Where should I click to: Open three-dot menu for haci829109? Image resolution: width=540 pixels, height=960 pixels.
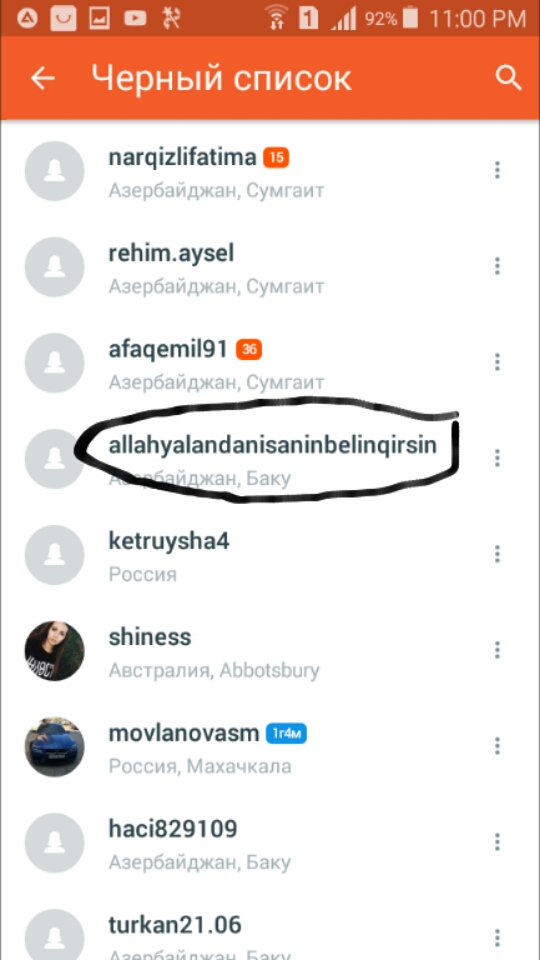[497, 842]
